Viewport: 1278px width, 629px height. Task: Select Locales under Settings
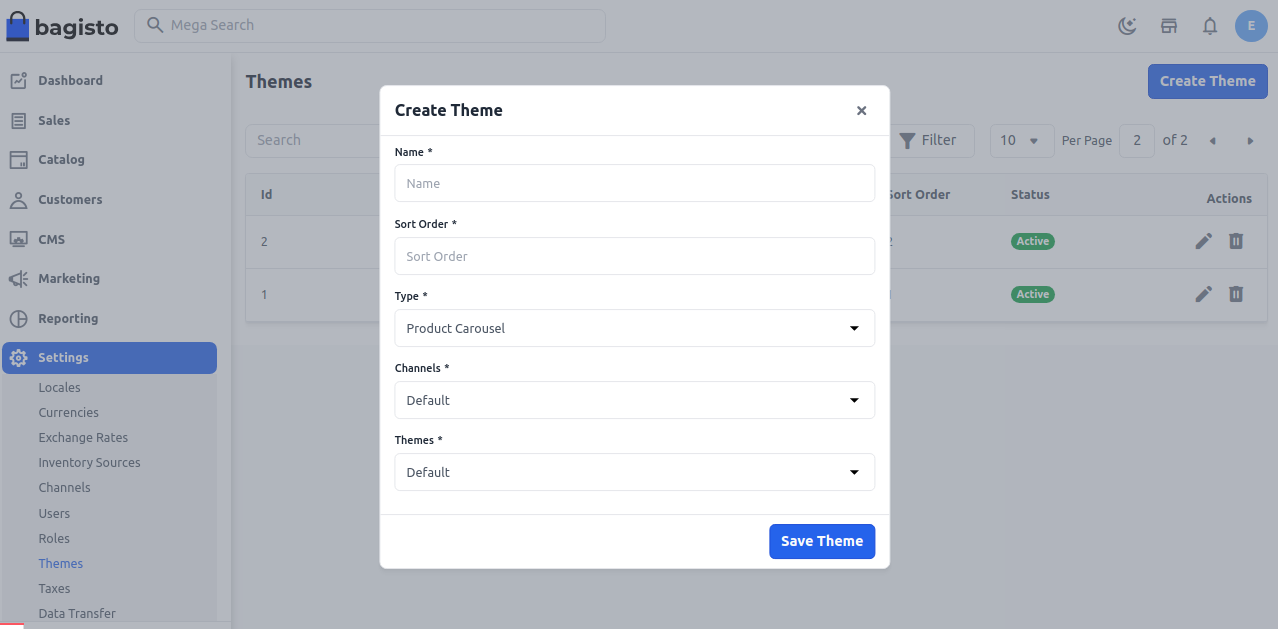coord(59,387)
